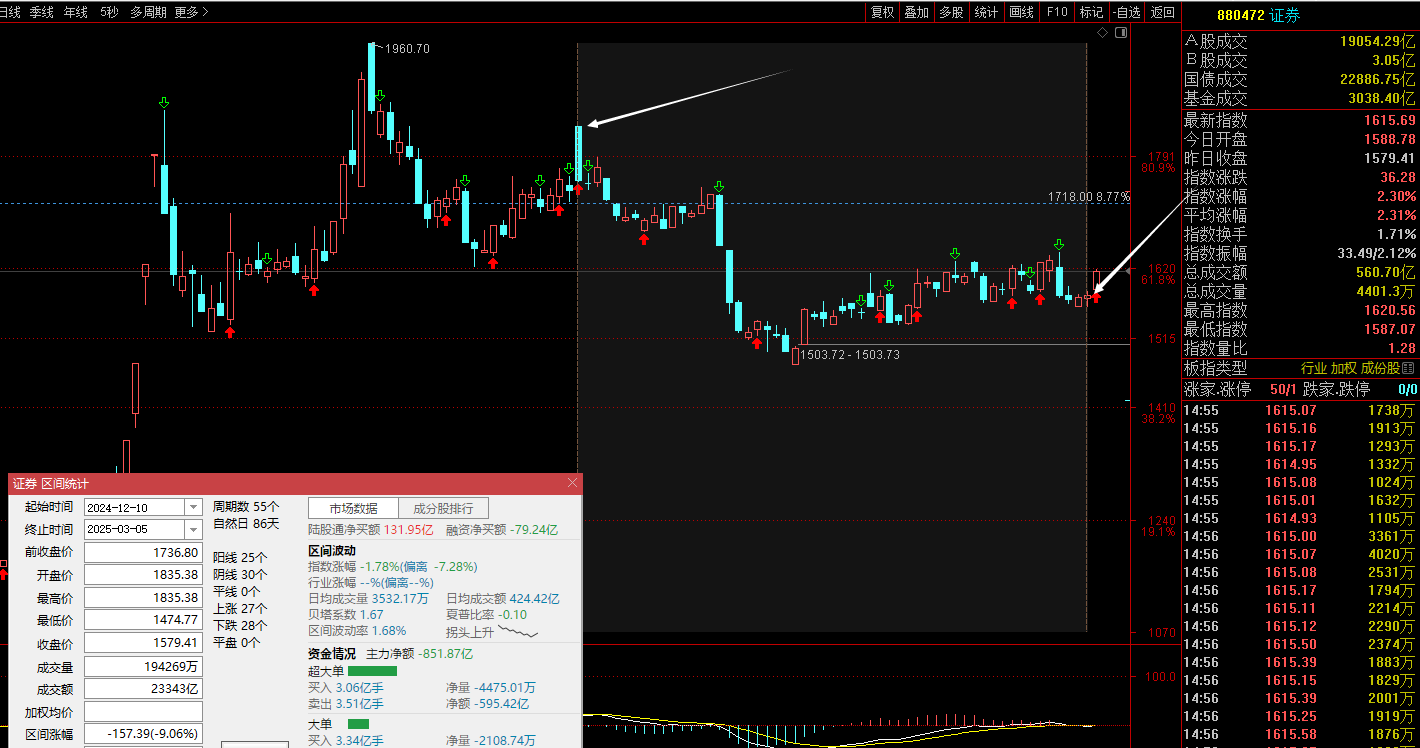Viewport: 1420px width, 748px height.
Task: Click the tick row with volume 1738万
Action: click(x=1300, y=410)
